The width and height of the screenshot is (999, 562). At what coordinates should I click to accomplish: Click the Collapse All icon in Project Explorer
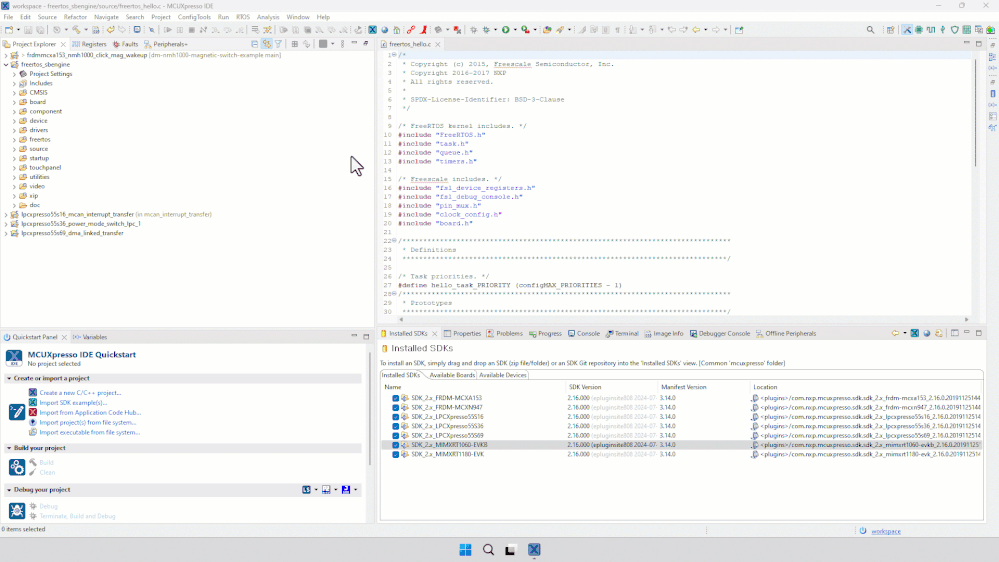254,44
